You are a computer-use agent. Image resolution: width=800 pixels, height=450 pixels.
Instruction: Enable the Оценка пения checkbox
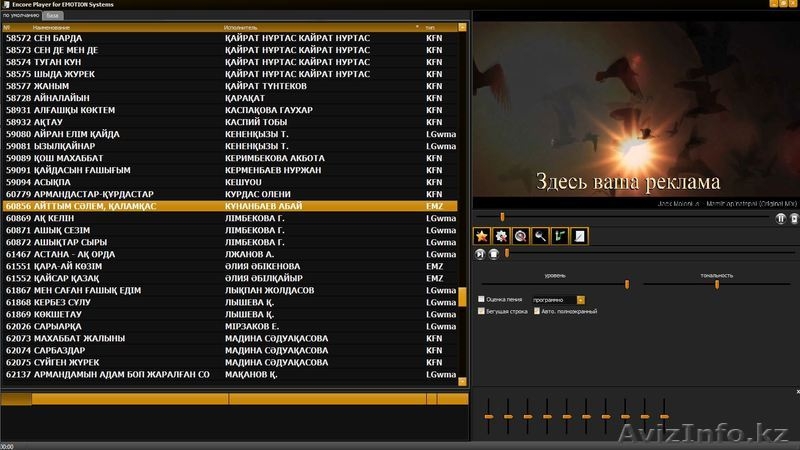tap(482, 299)
